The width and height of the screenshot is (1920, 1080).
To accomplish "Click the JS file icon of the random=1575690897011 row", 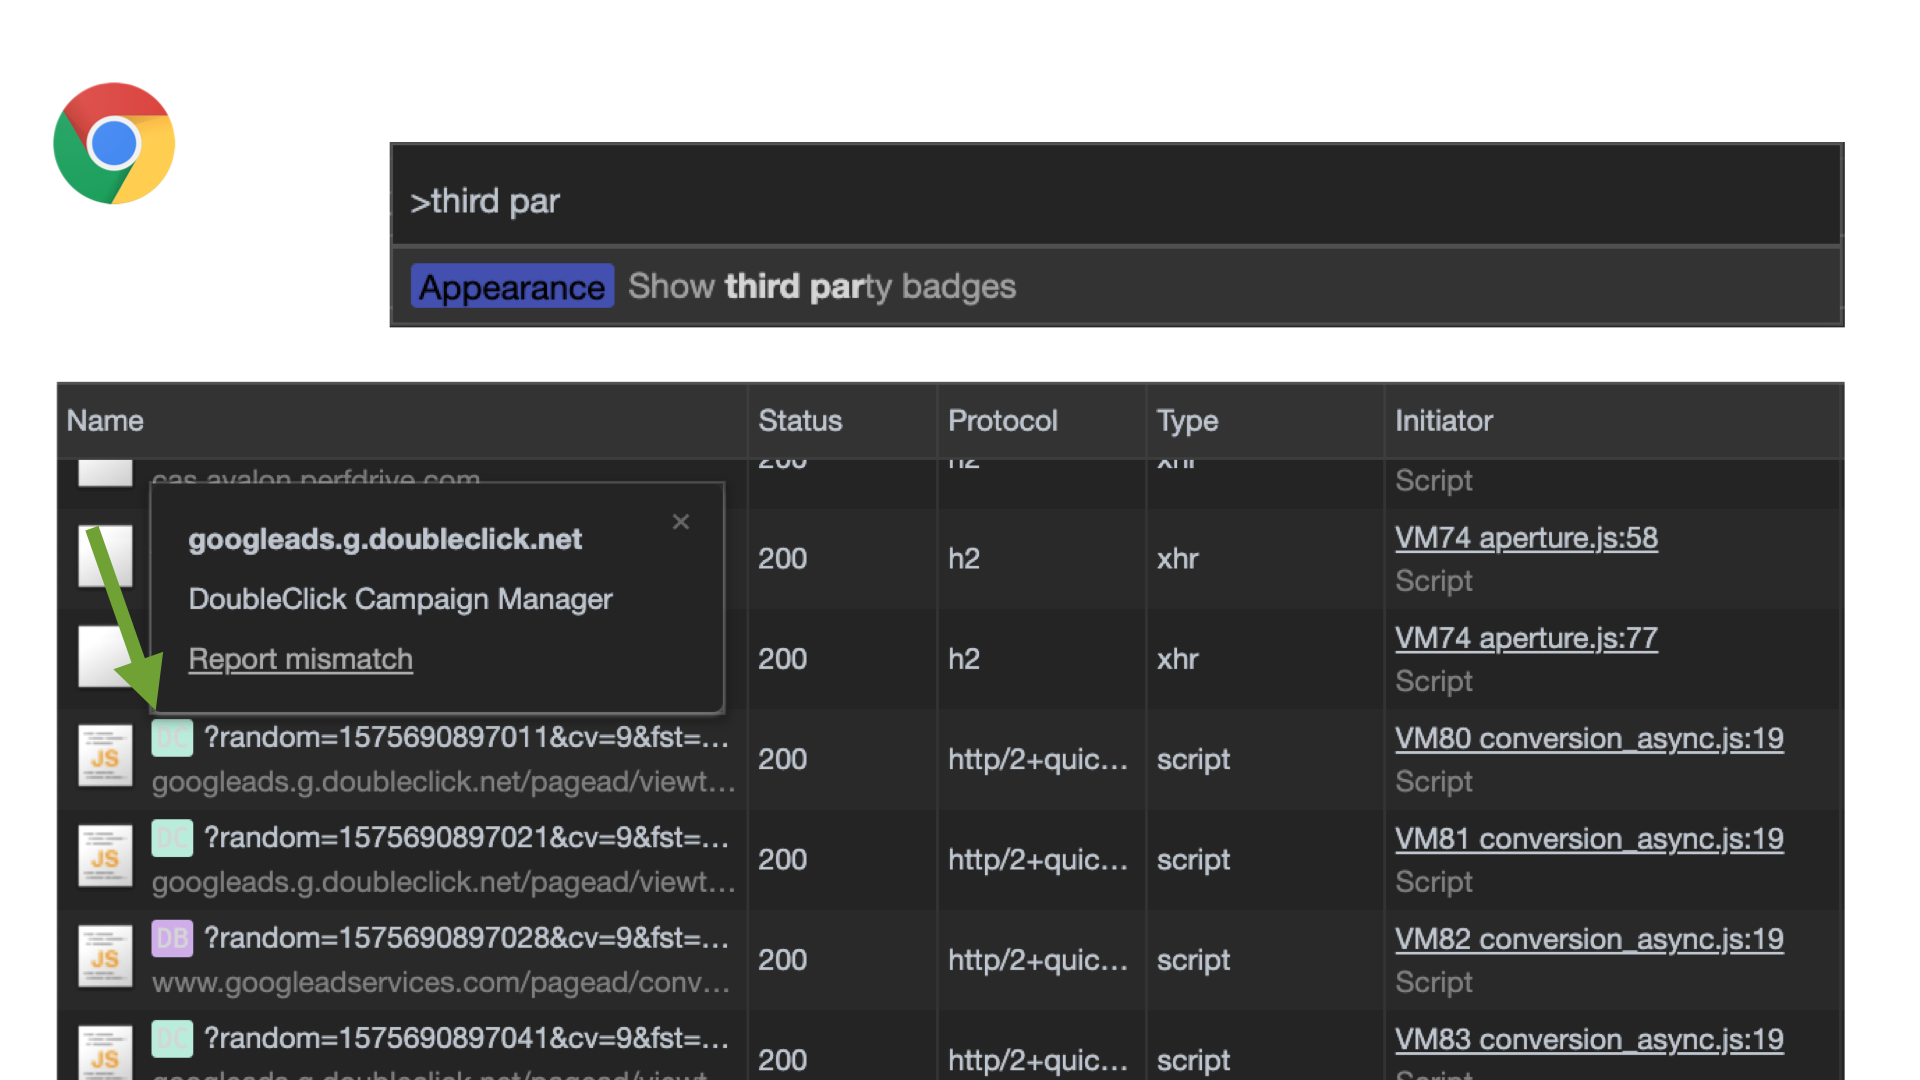I will pyautogui.click(x=105, y=757).
